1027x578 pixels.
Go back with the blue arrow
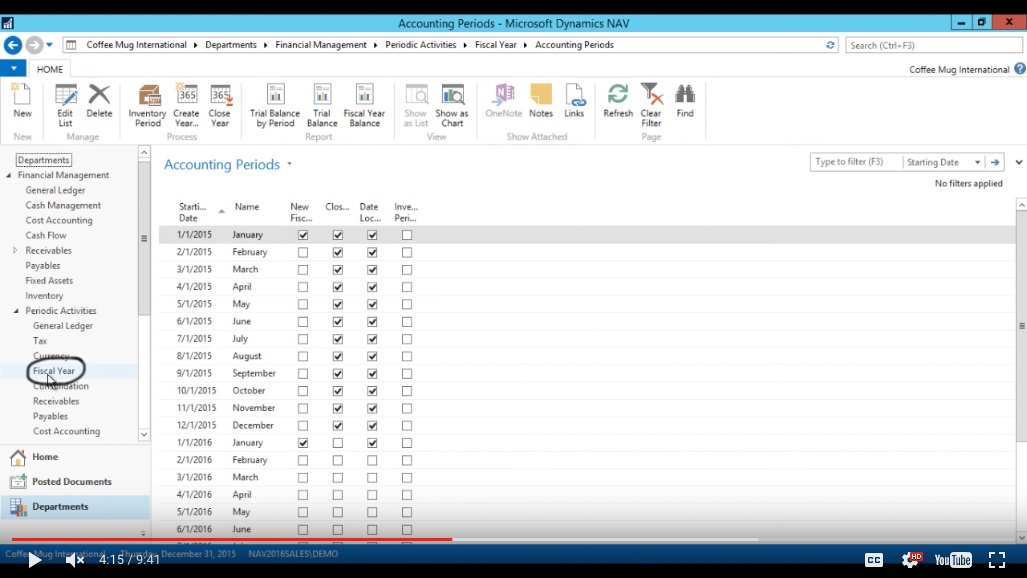[12, 45]
